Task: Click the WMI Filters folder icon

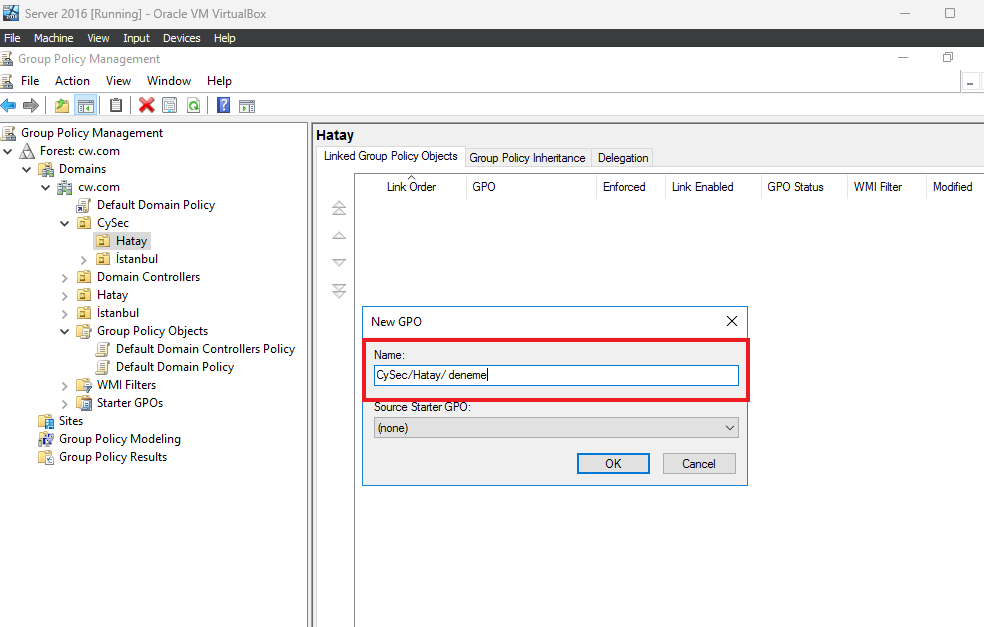Action: point(84,385)
